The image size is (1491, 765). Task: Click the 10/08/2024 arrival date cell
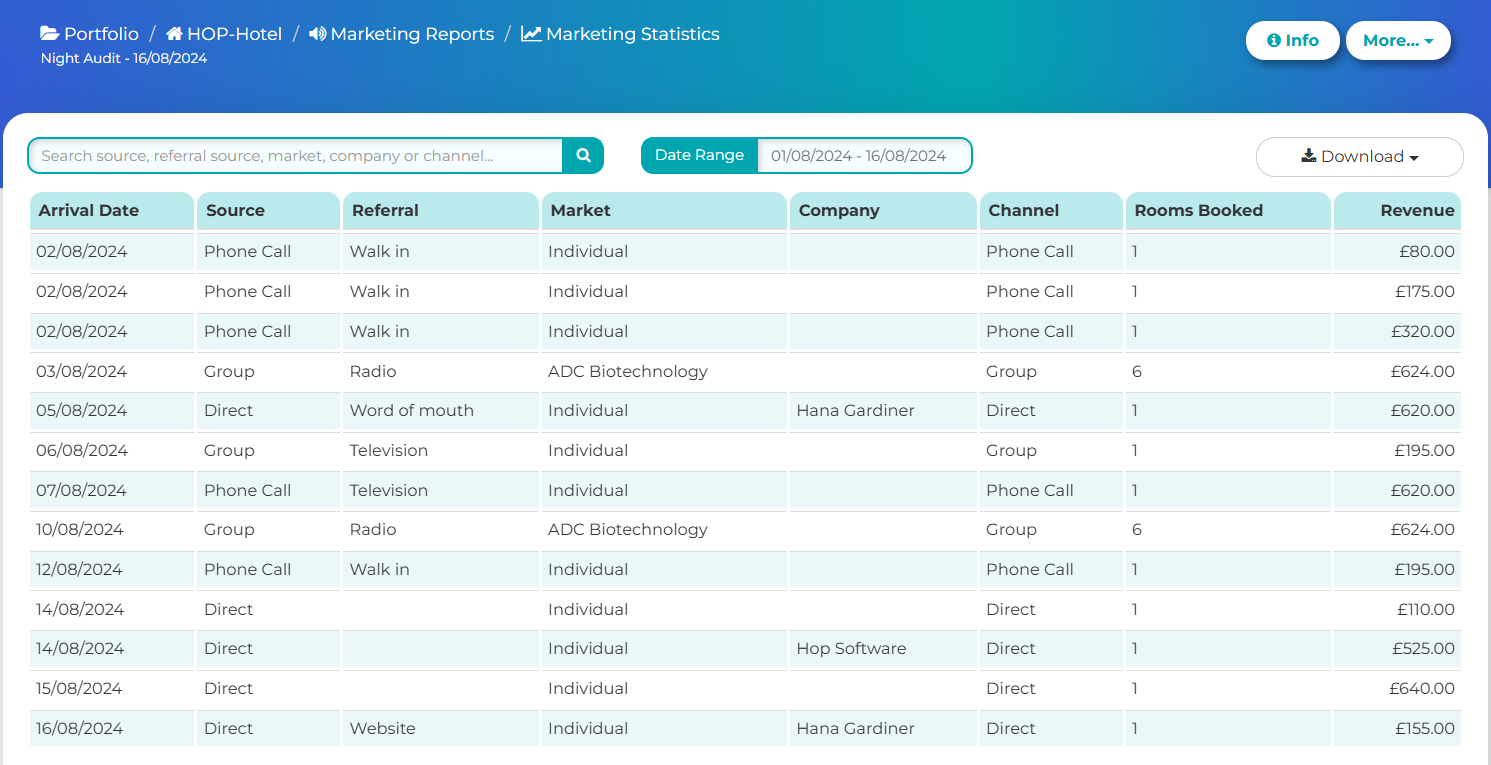pos(111,529)
